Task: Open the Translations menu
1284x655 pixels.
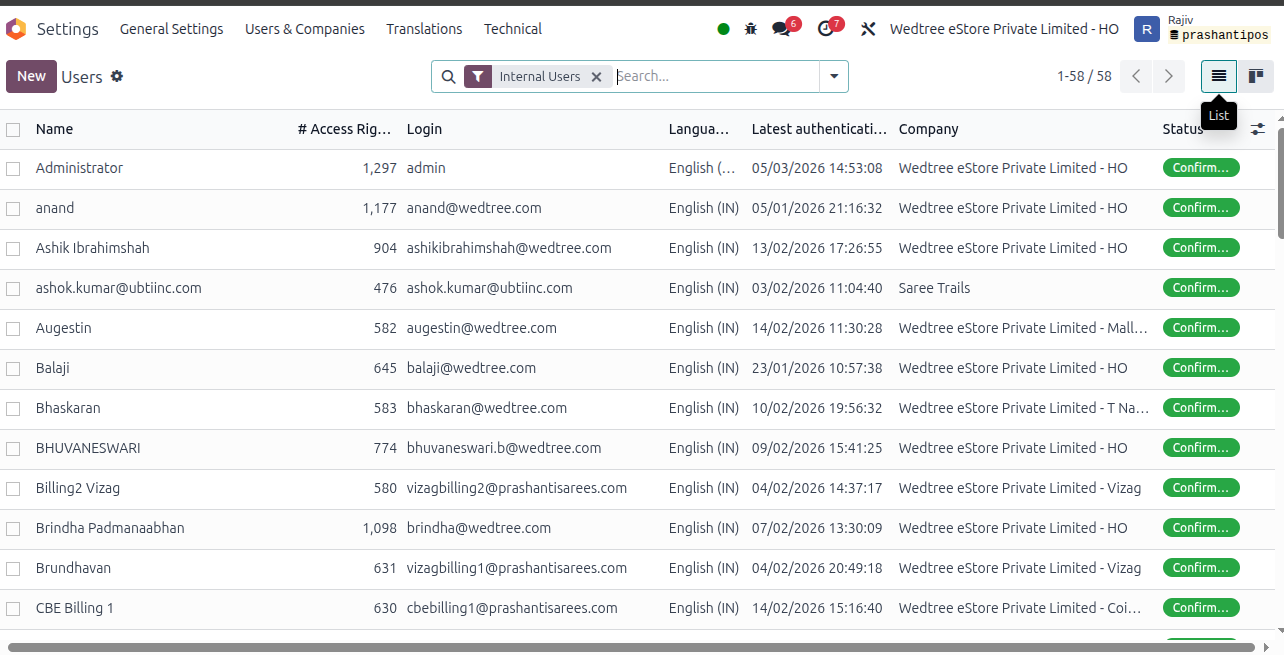Action: (x=424, y=29)
